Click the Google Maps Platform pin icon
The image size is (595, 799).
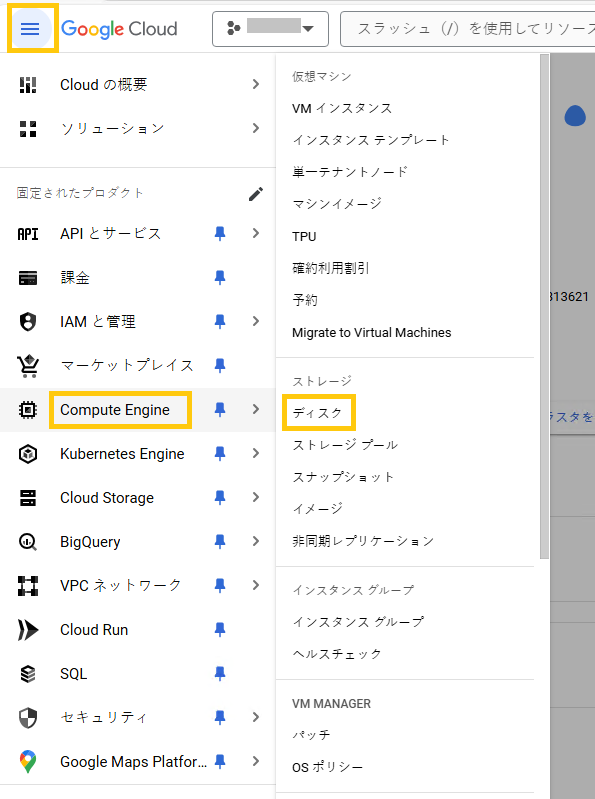tap(28, 762)
